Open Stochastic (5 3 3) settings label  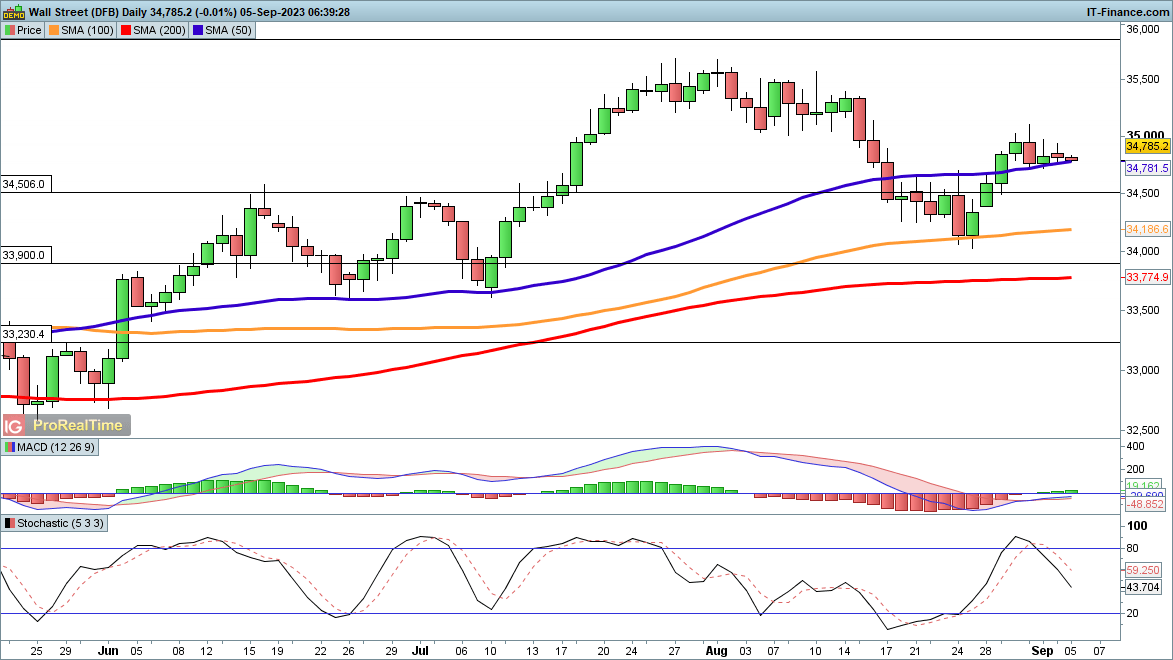[x=60, y=523]
